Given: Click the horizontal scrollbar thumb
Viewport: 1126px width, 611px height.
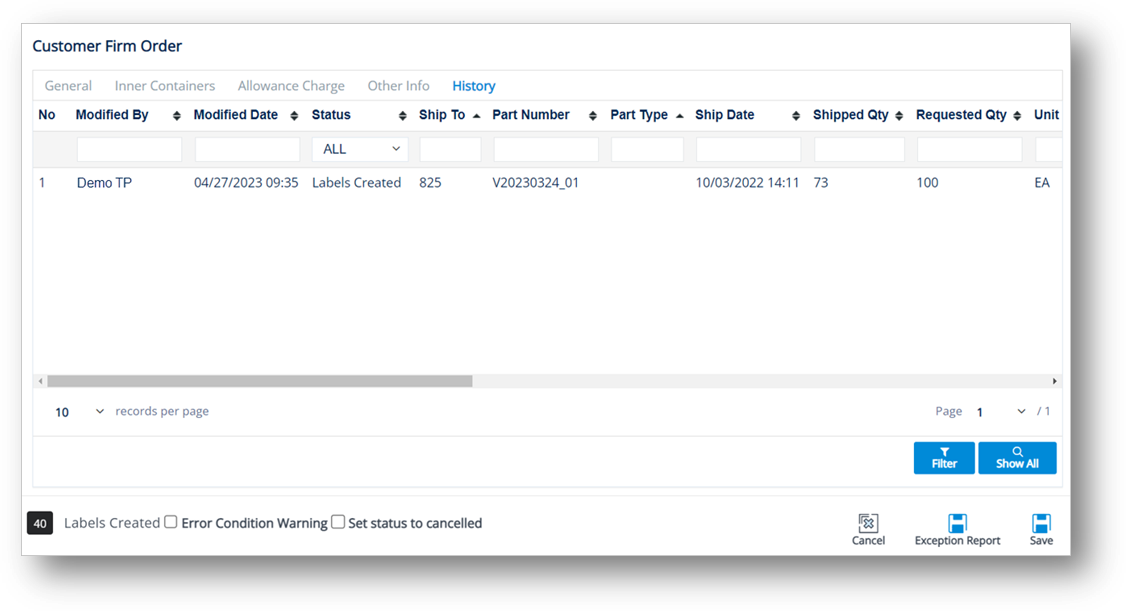Looking at the screenshot, I should 259,381.
